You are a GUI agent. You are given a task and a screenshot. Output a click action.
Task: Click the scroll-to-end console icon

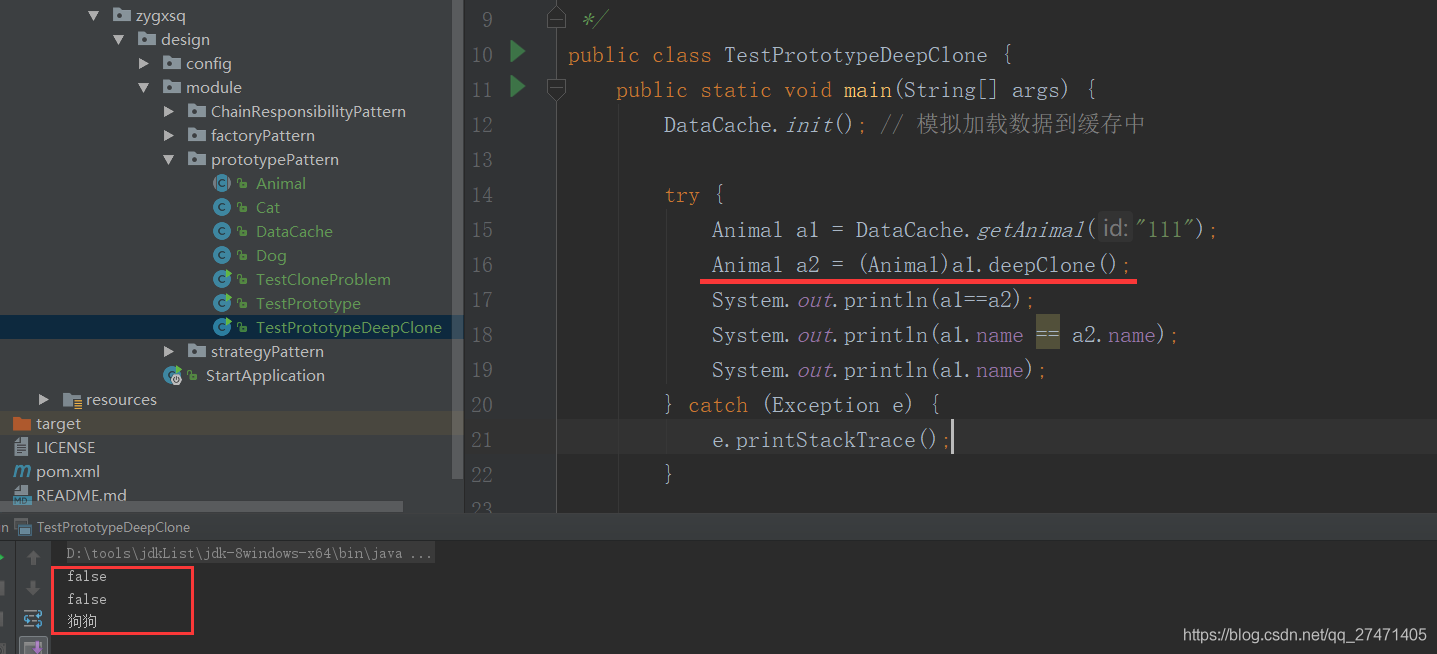click(x=33, y=646)
